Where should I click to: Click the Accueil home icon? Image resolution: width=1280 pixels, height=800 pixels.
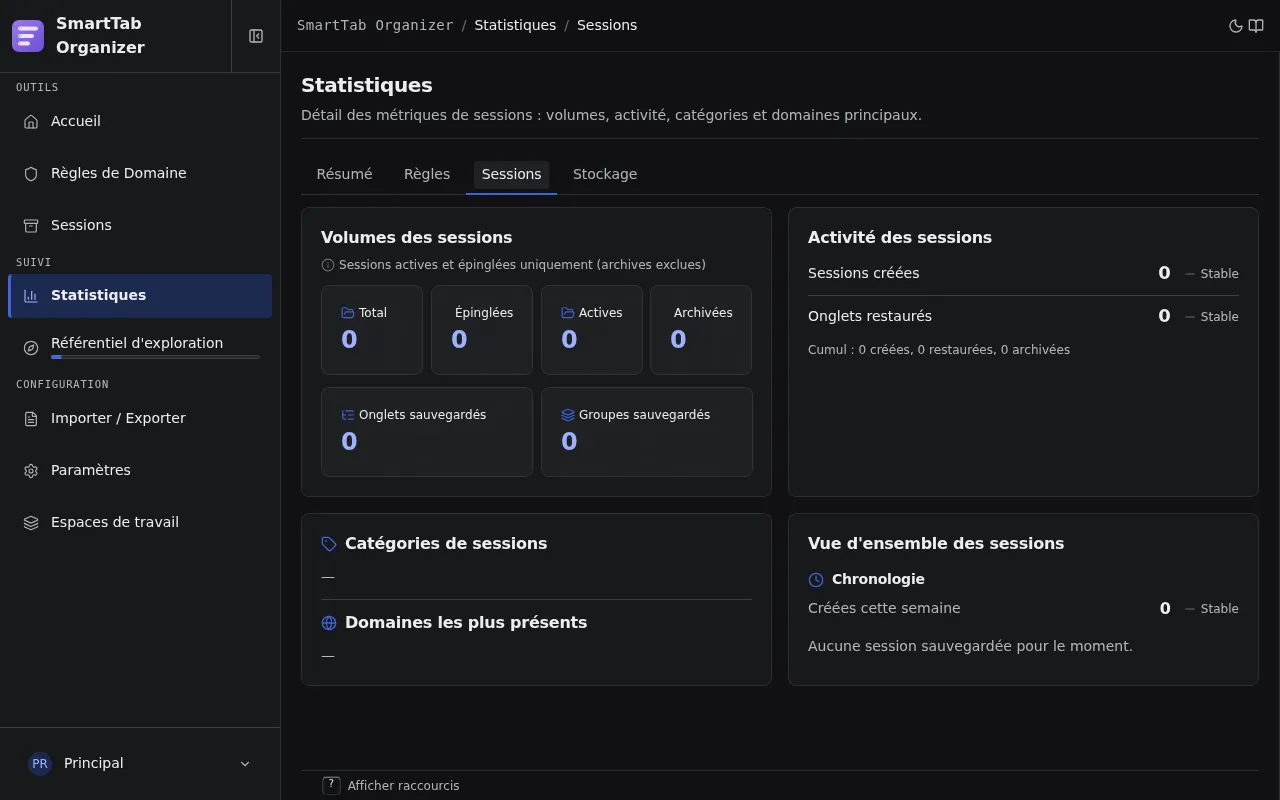coord(31,122)
